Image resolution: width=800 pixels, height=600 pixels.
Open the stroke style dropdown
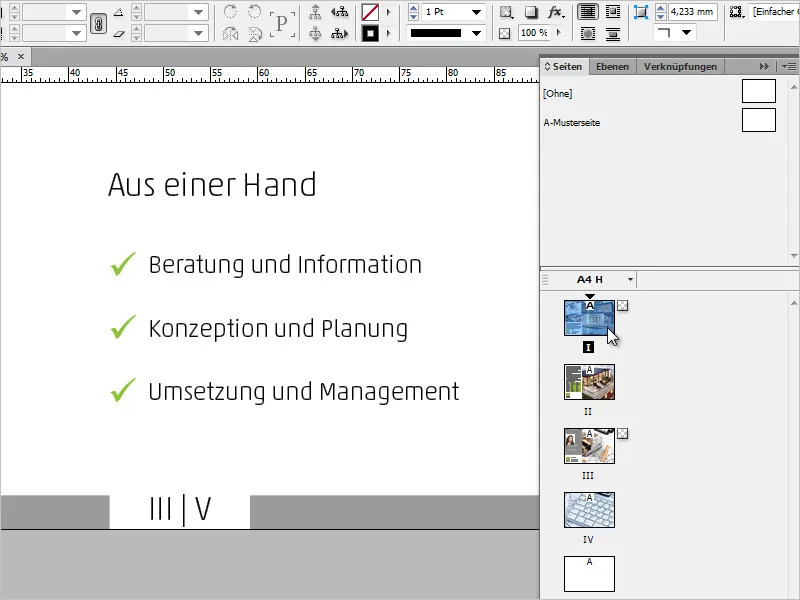[476, 33]
